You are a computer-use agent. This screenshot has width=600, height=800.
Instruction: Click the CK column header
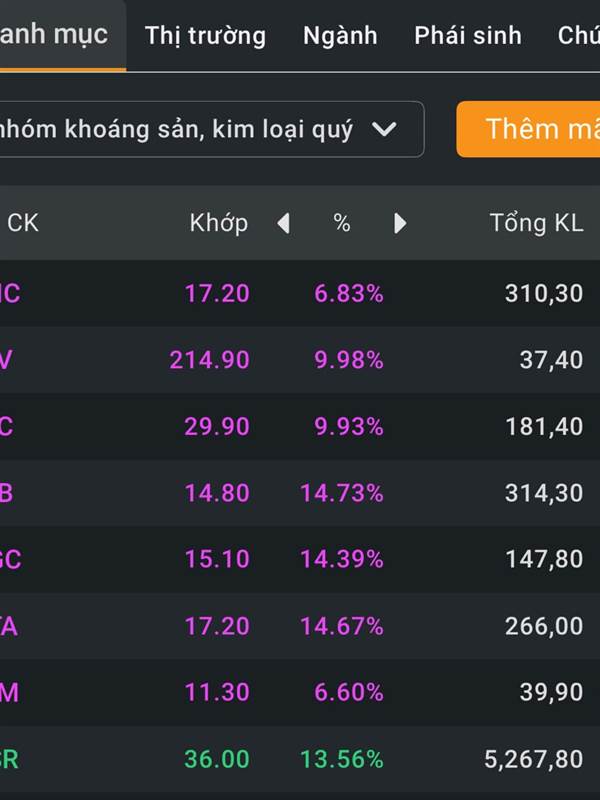(x=22, y=223)
